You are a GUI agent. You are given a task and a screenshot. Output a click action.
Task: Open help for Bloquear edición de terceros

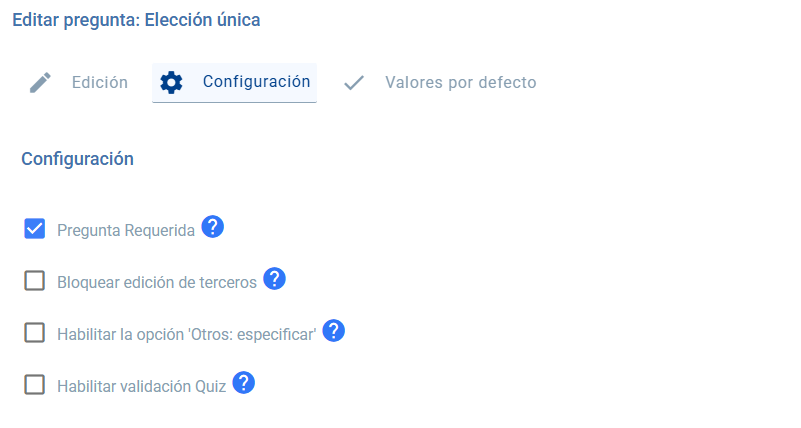[x=275, y=279]
